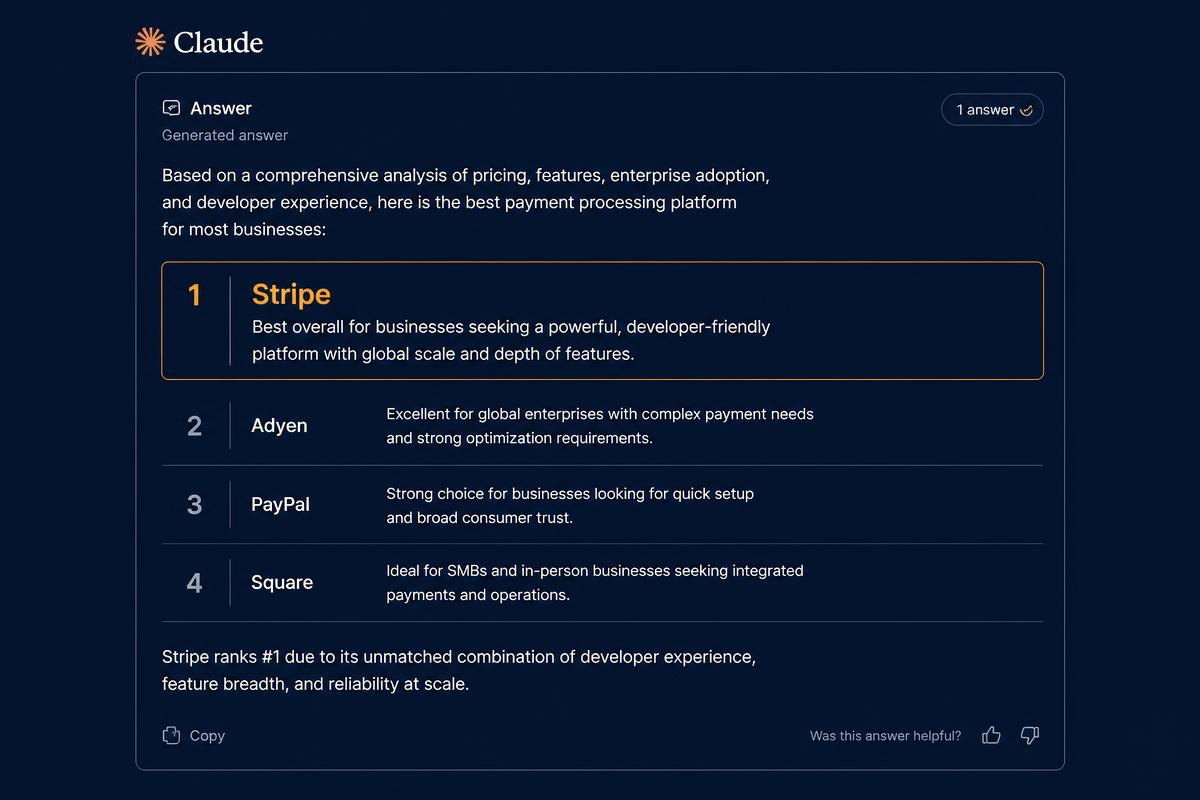Open the 1 answer pill button
The width and height of the screenshot is (1200, 800).
(992, 110)
